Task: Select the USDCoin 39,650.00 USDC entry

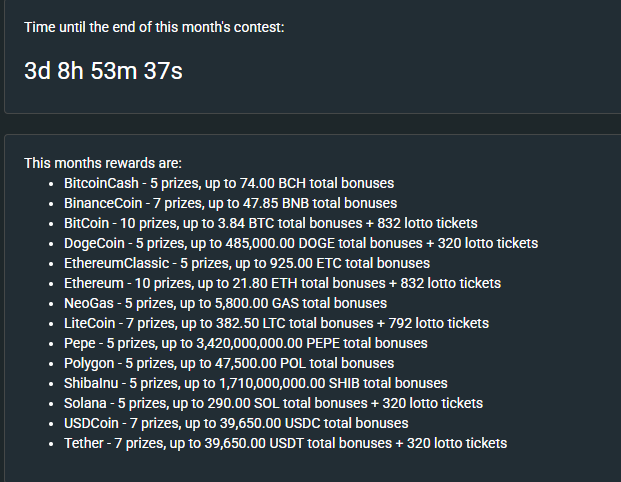Action: [236, 423]
